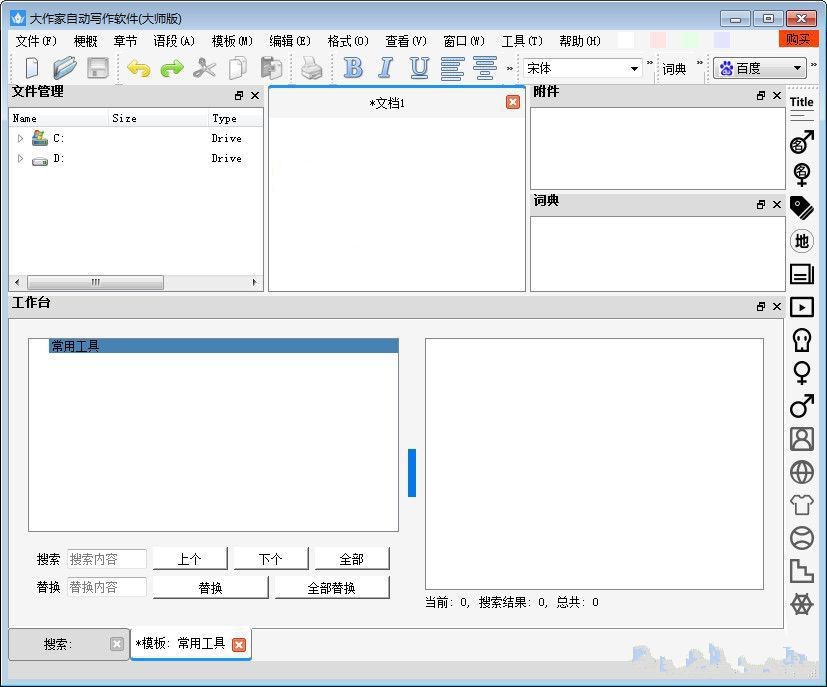The height and width of the screenshot is (687, 827).
Task: Click the Print icon in toolbar
Action: click(x=312, y=68)
